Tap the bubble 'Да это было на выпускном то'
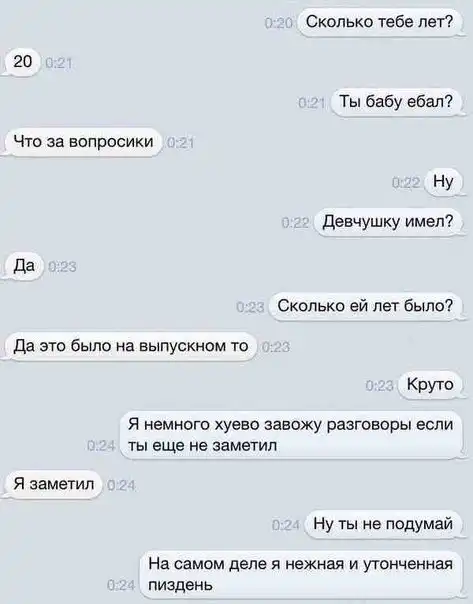The width and height of the screenshot is (473, 604). 131,346
